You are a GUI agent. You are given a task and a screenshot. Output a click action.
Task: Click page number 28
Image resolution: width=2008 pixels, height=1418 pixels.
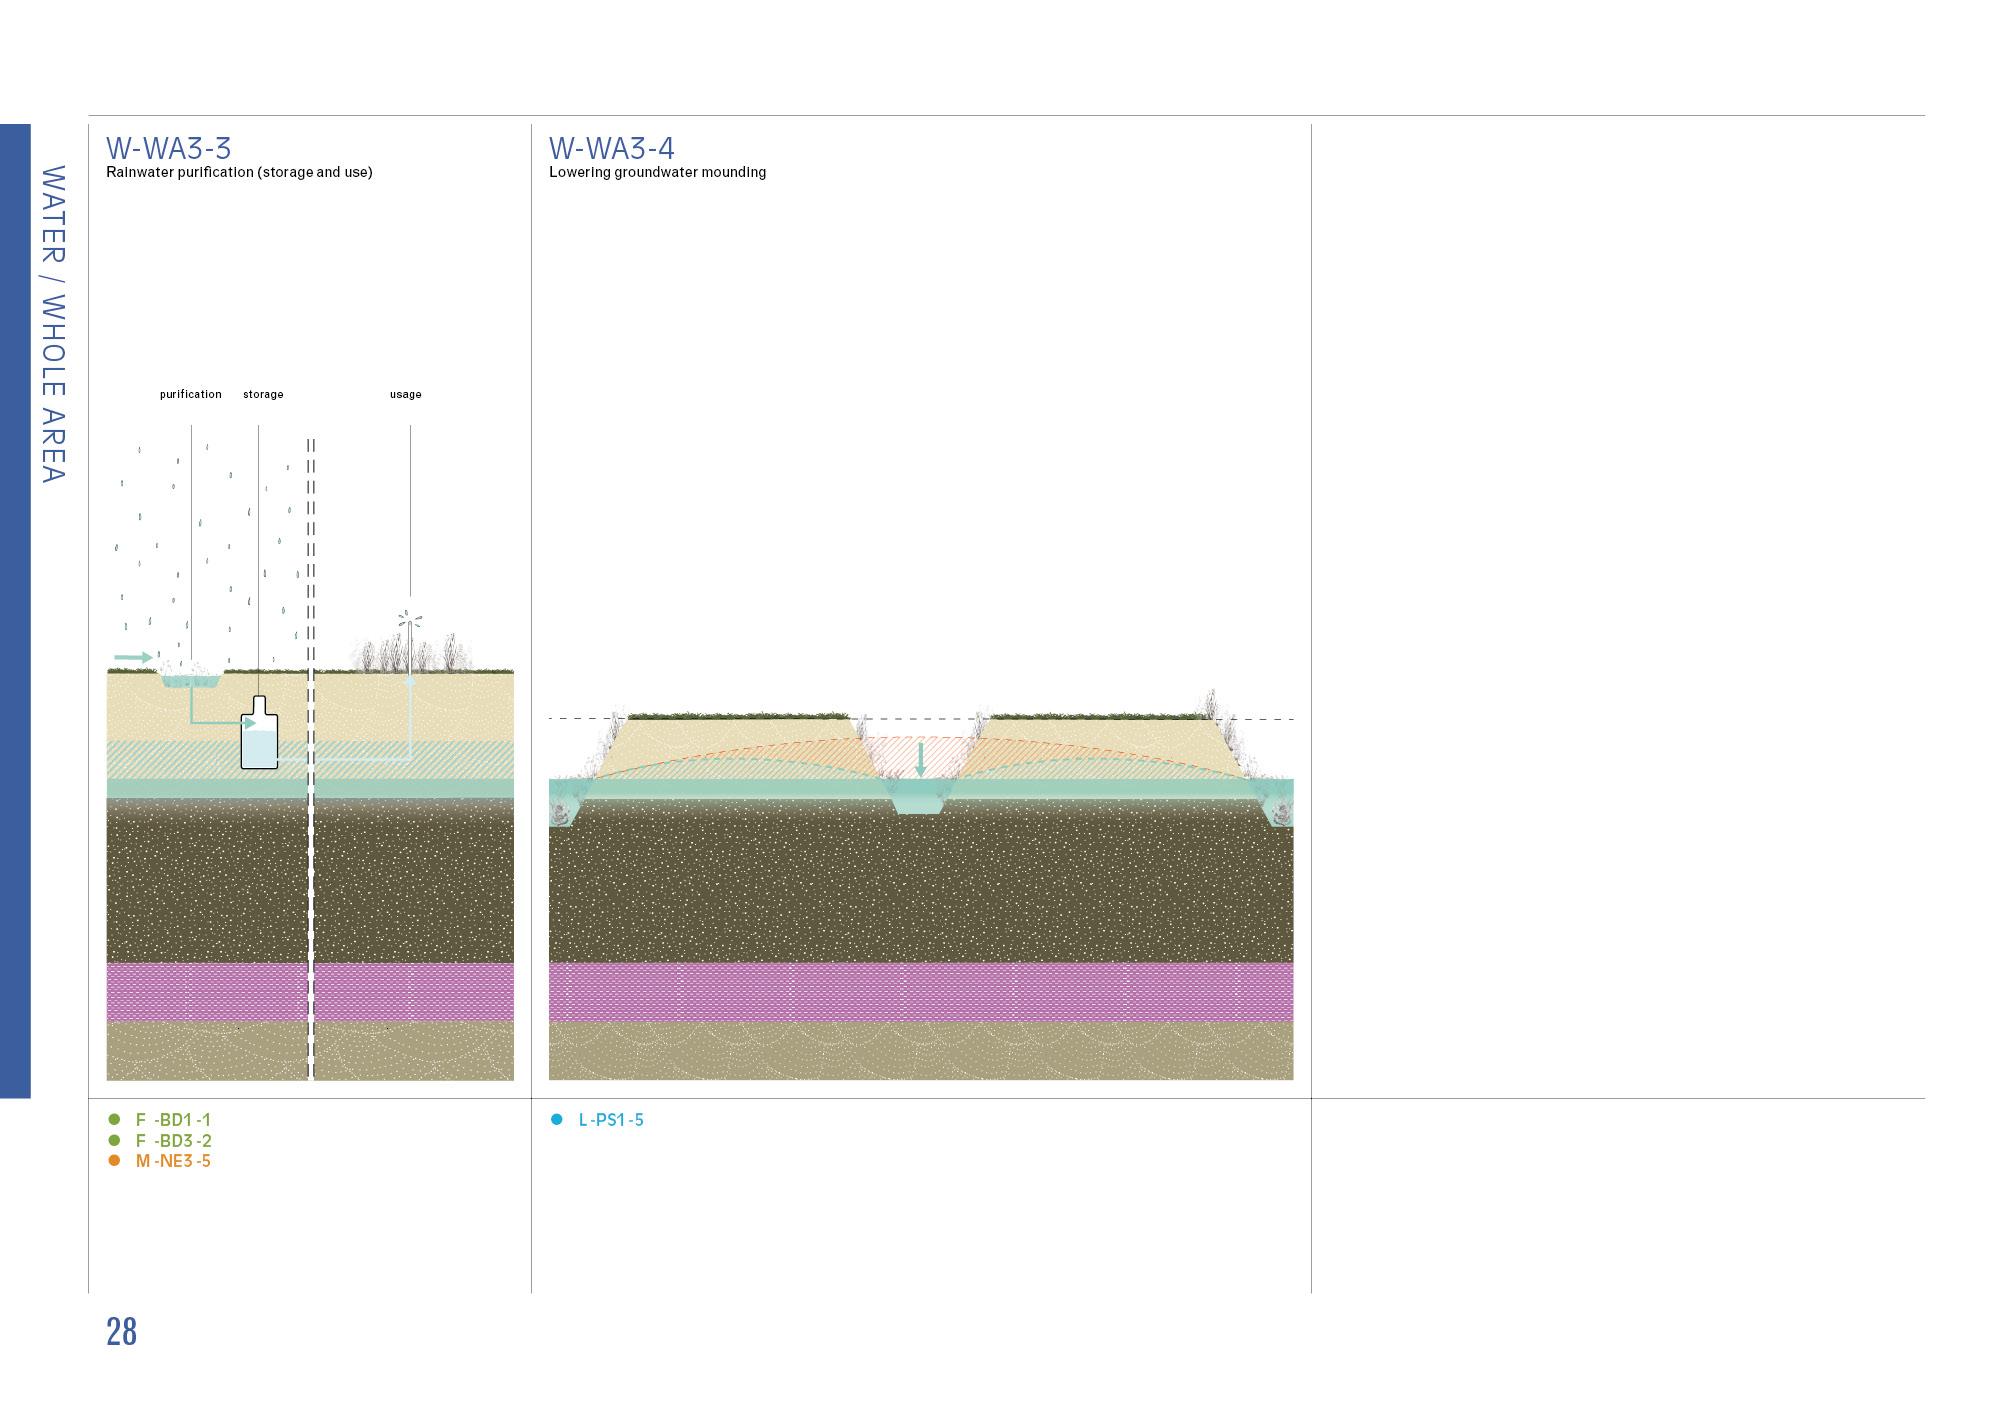(x=121, y=1332)
